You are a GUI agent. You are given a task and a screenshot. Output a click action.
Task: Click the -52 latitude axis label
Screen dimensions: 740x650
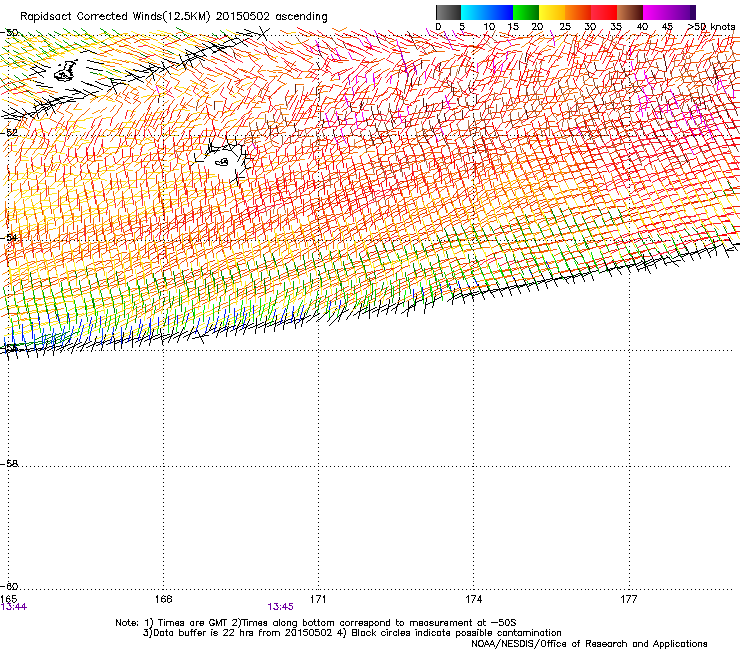pyautogui.click(x=9, y=132)
